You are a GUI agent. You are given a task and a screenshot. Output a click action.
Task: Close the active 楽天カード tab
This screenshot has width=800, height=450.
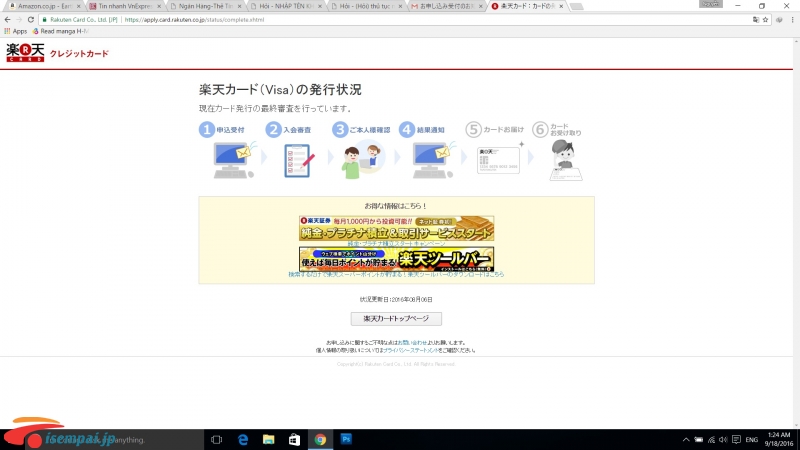pyautogui.click(x=561, y=6)
